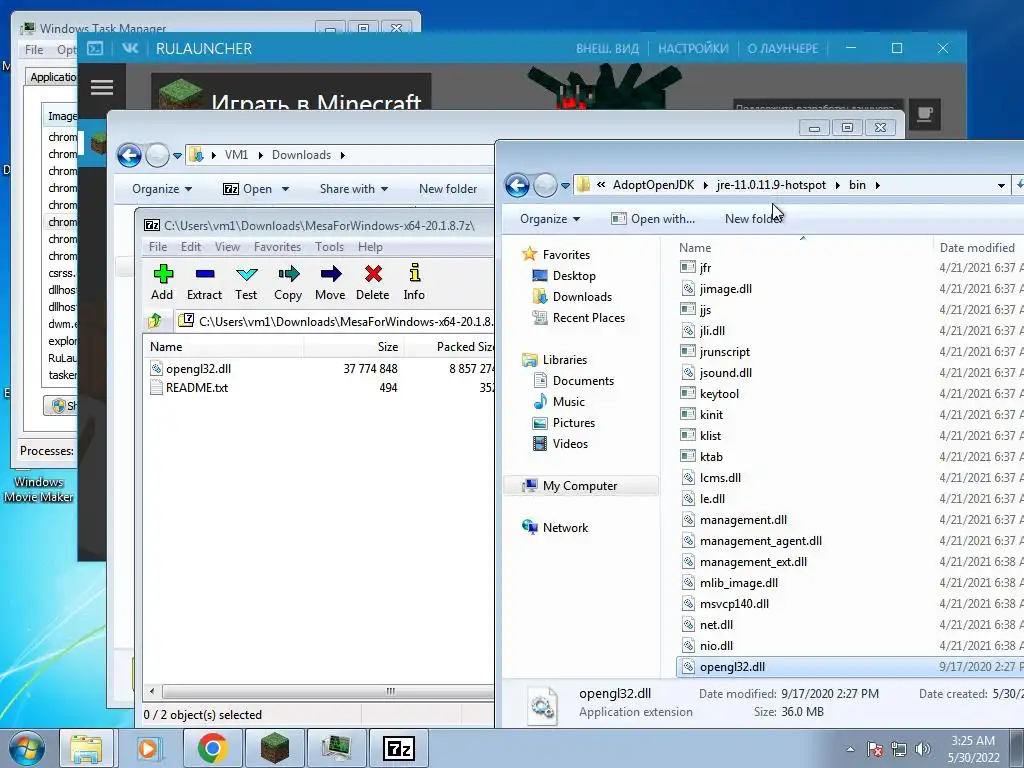Click the Move icon in 7-Zip
The height and width of the screenshot is (768, 1024).
[330, 274]
